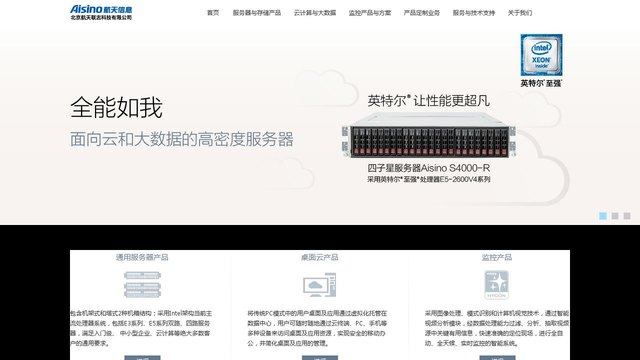Click the Intel Xeon inside badge
The image size is (640, 360).
coord(541,55)
